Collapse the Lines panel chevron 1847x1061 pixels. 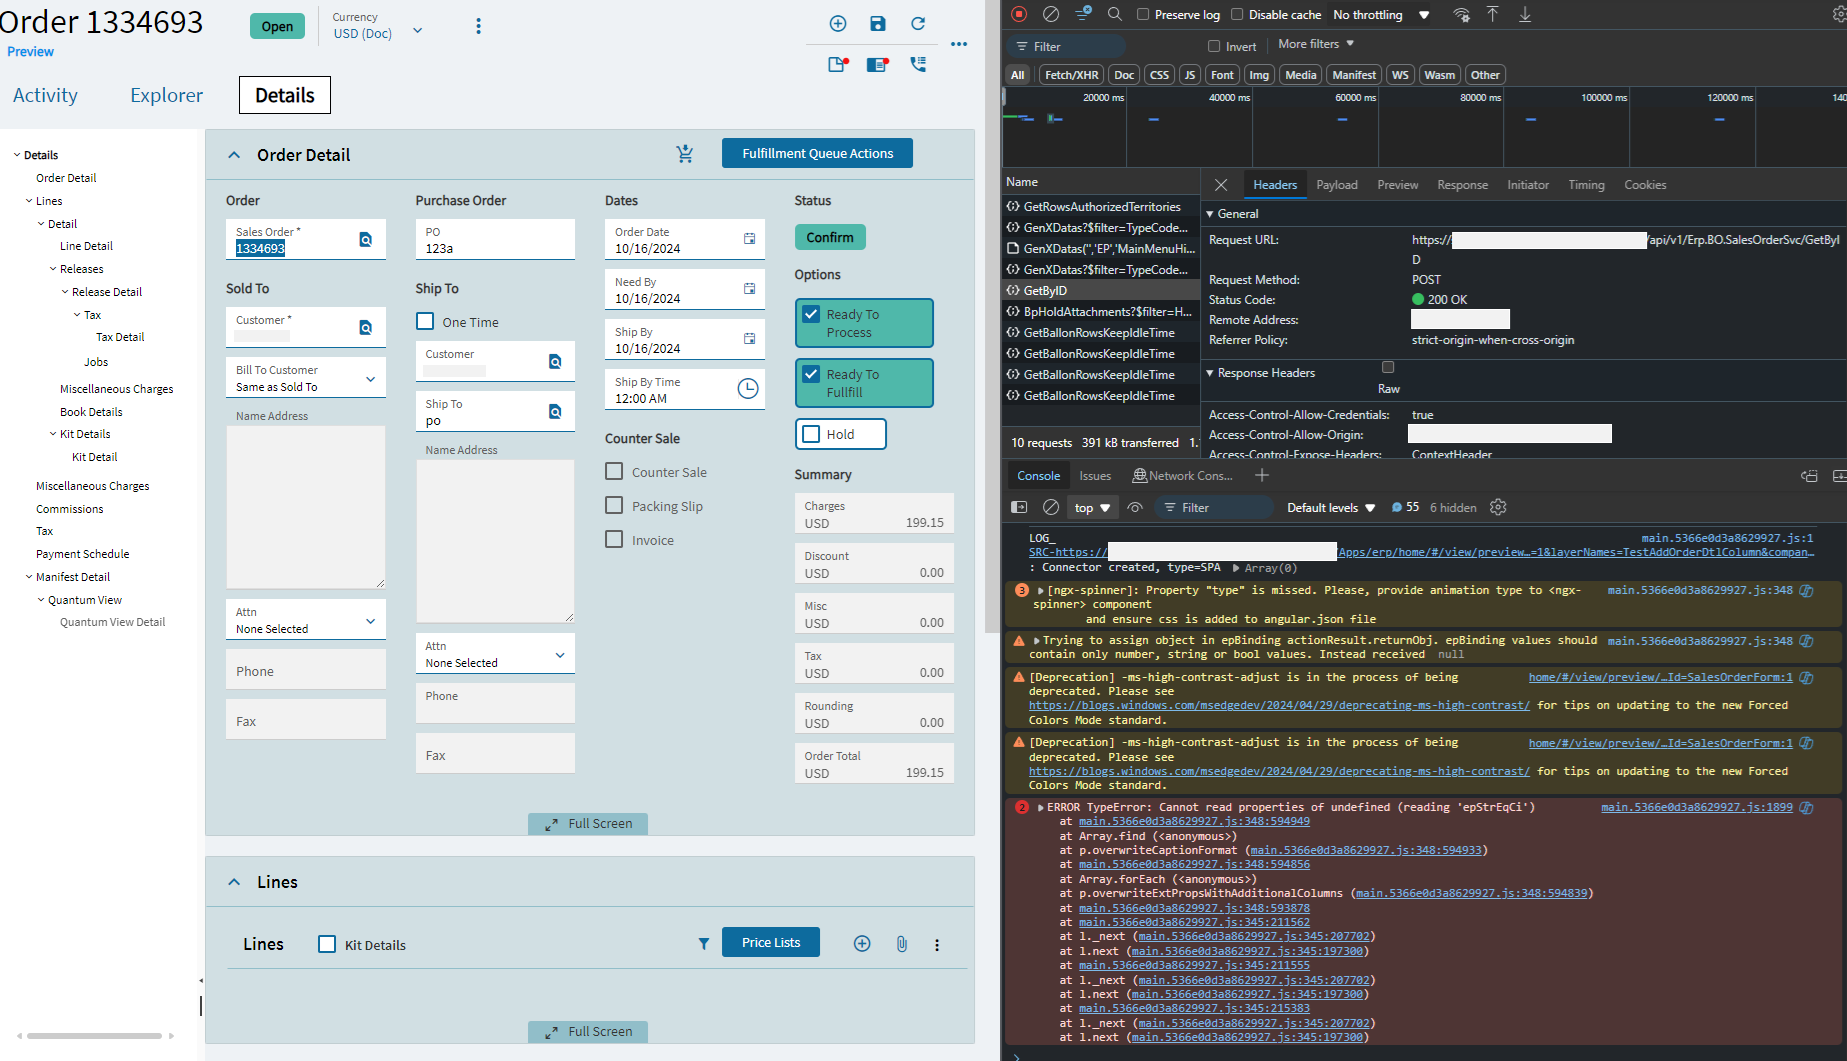click(x=234, y=882)
